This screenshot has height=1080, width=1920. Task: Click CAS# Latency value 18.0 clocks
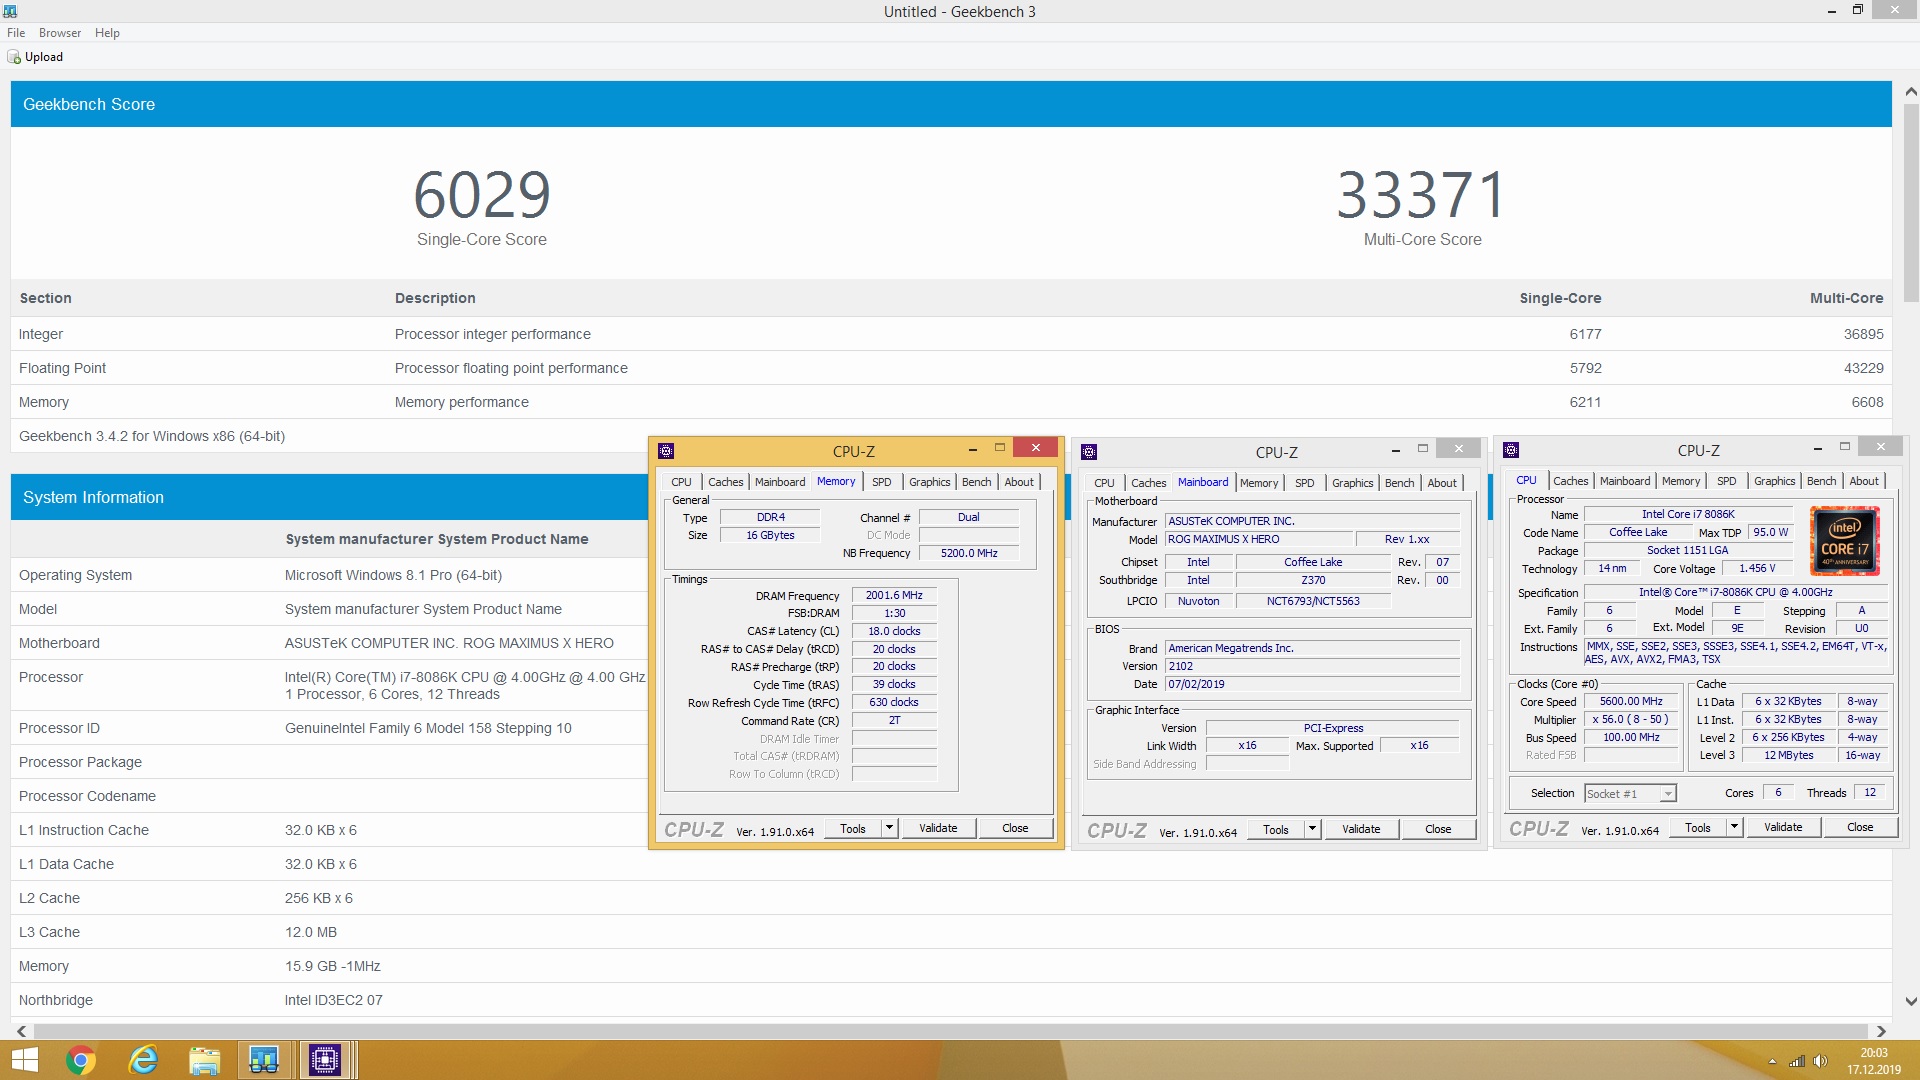click(x=894, y=632)
